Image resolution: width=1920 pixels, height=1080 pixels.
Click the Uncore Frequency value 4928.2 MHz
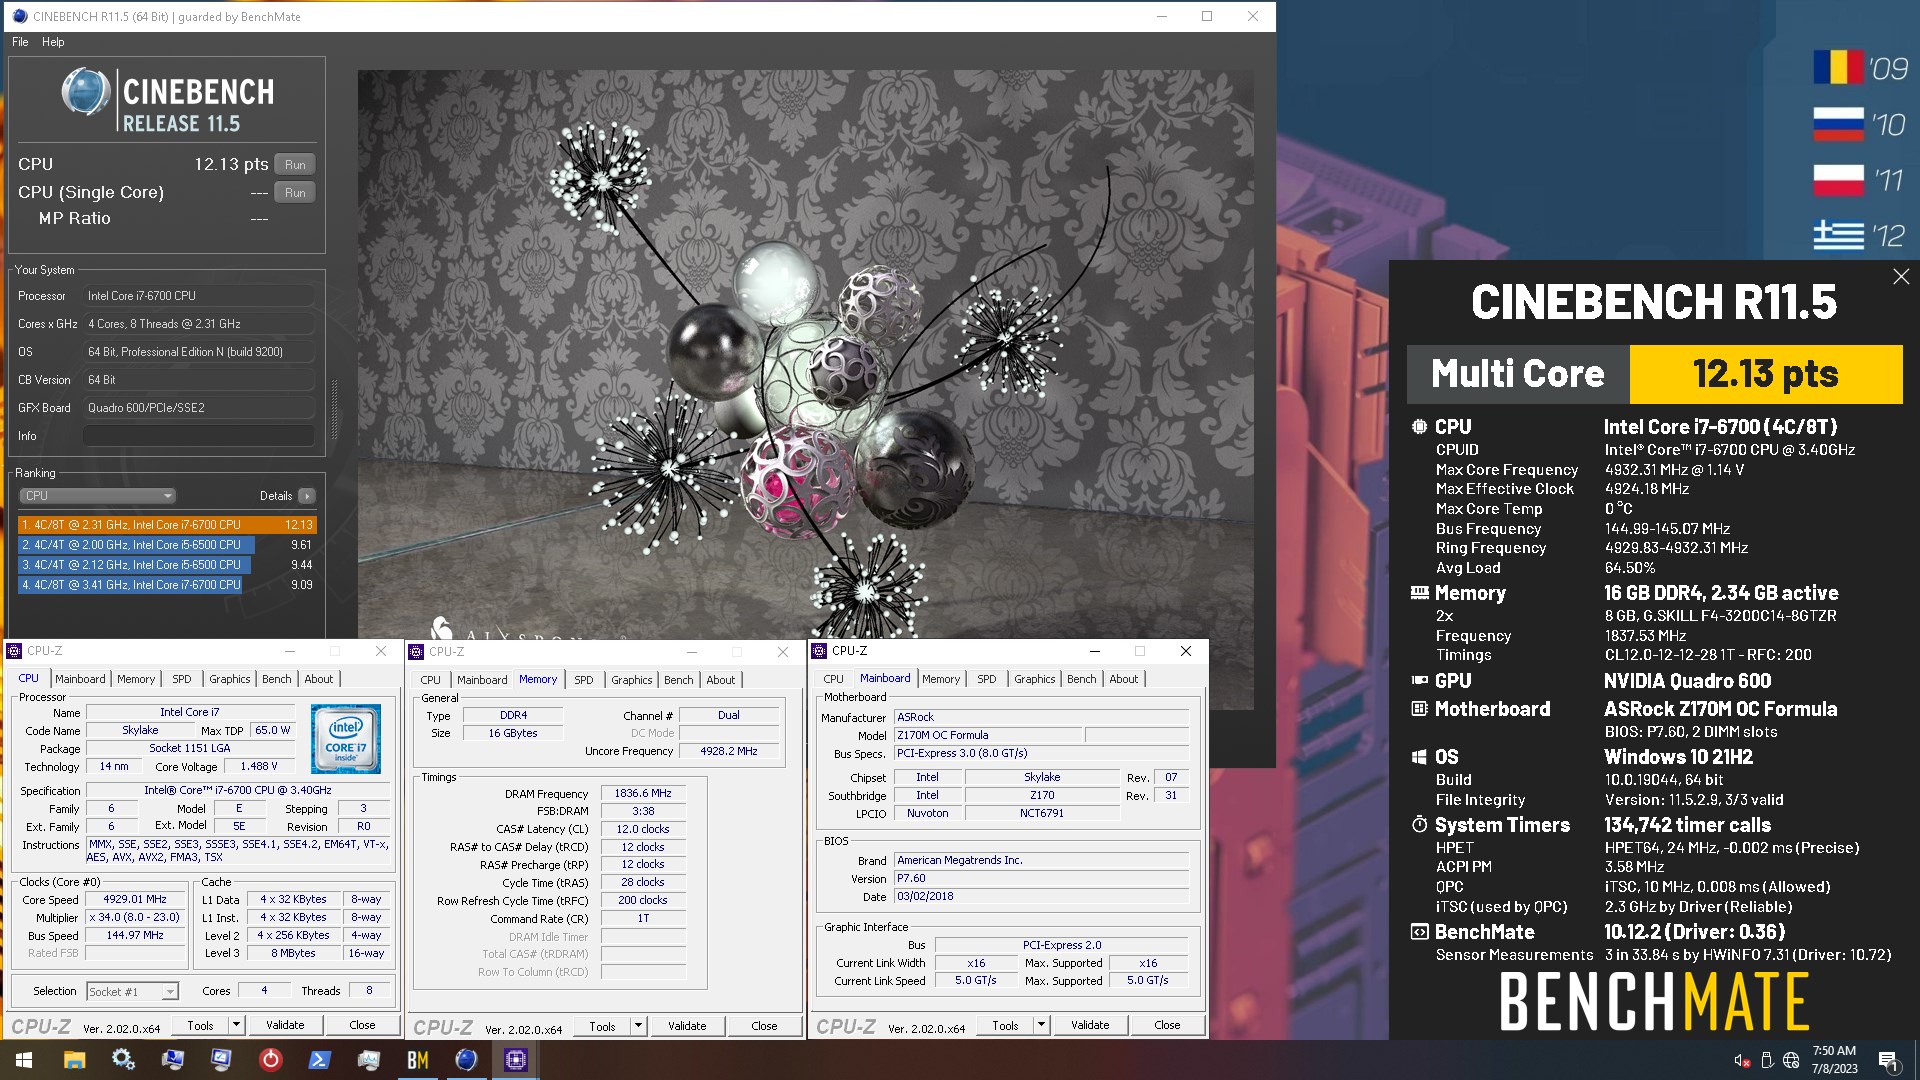[728, 751]
